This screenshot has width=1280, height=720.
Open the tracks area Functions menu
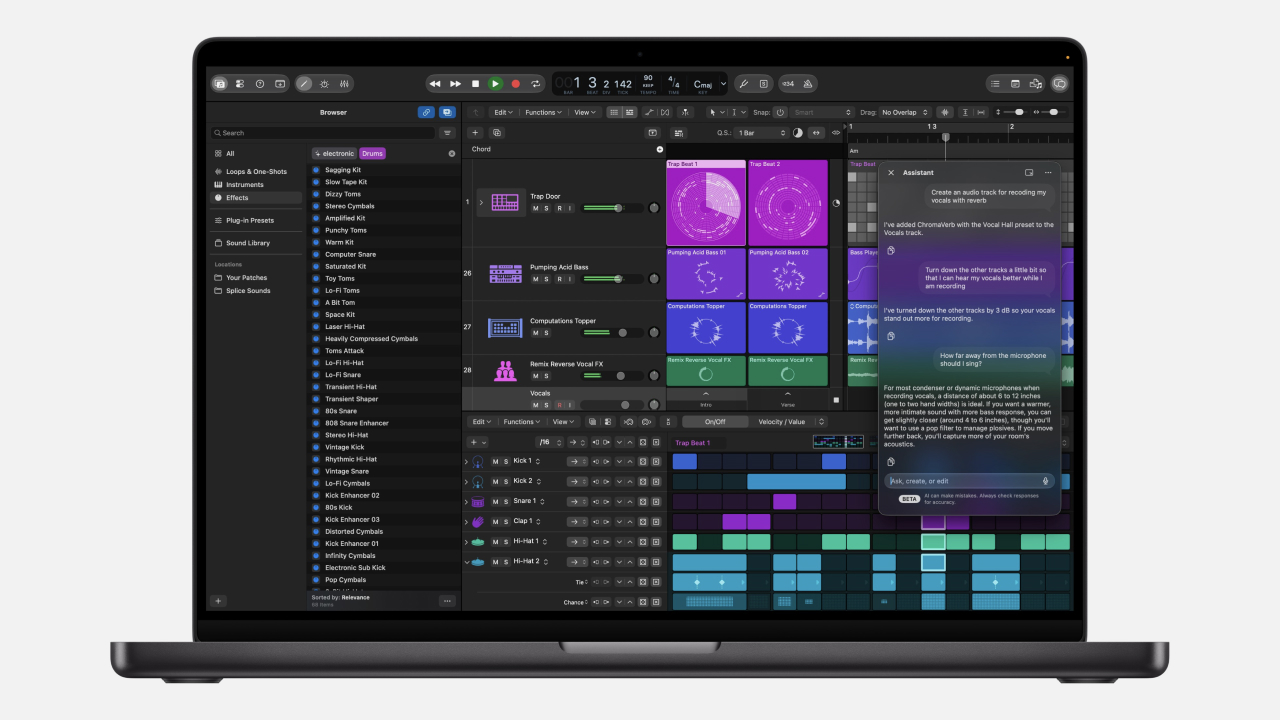pyautogui.click(x=543, y=112)
